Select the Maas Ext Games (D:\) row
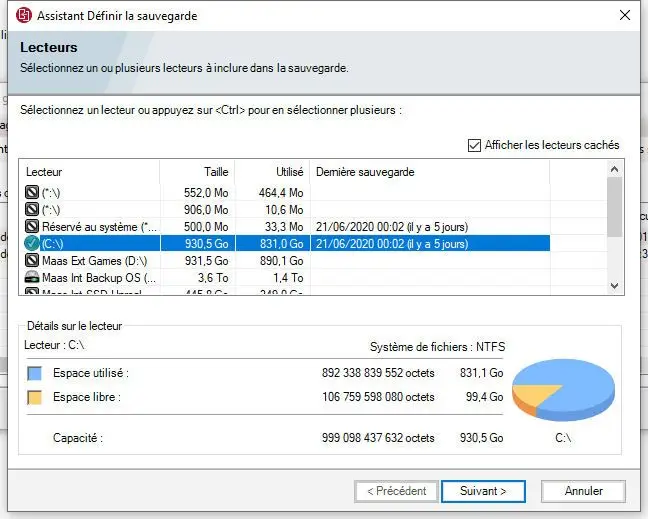The width and height of the screenshot is (648, 519). [287, 261]
